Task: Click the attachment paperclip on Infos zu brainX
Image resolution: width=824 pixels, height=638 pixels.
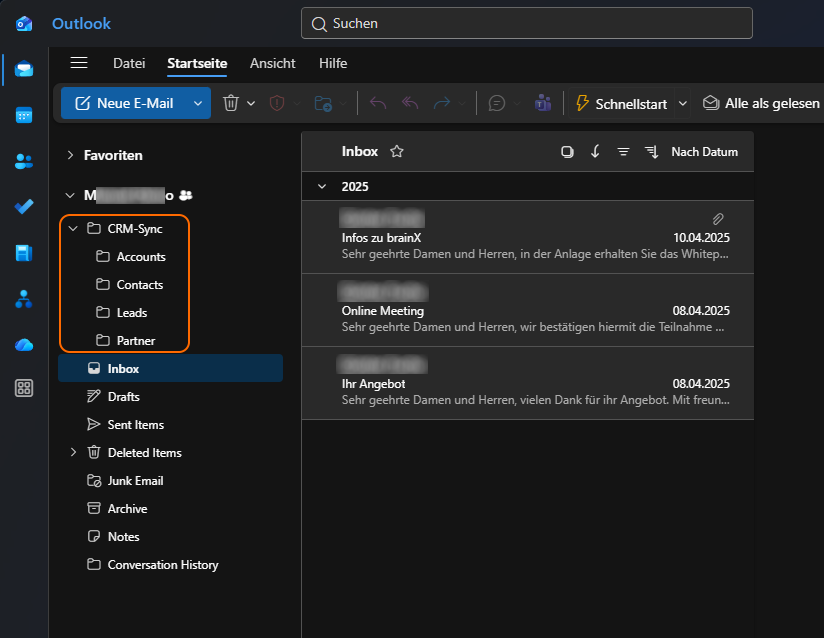Action: [x=718, y=219]
